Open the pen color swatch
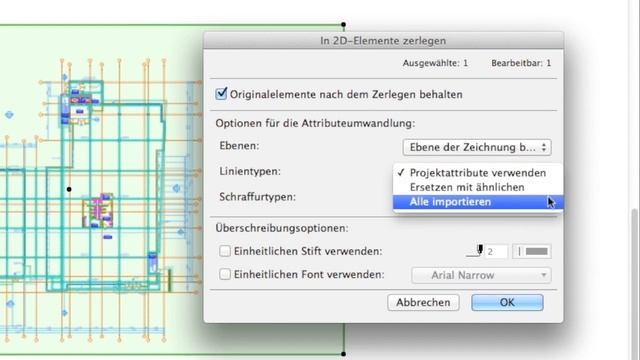 [532, 251]
